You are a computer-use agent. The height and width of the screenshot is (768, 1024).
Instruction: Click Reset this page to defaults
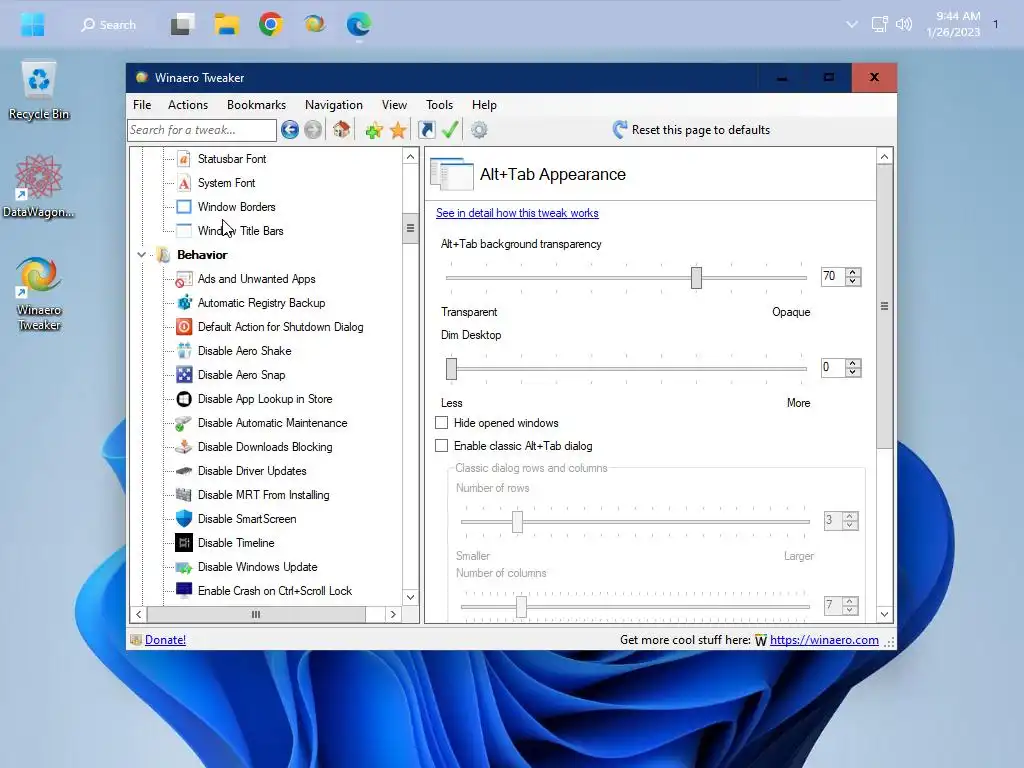coord(692,130)
